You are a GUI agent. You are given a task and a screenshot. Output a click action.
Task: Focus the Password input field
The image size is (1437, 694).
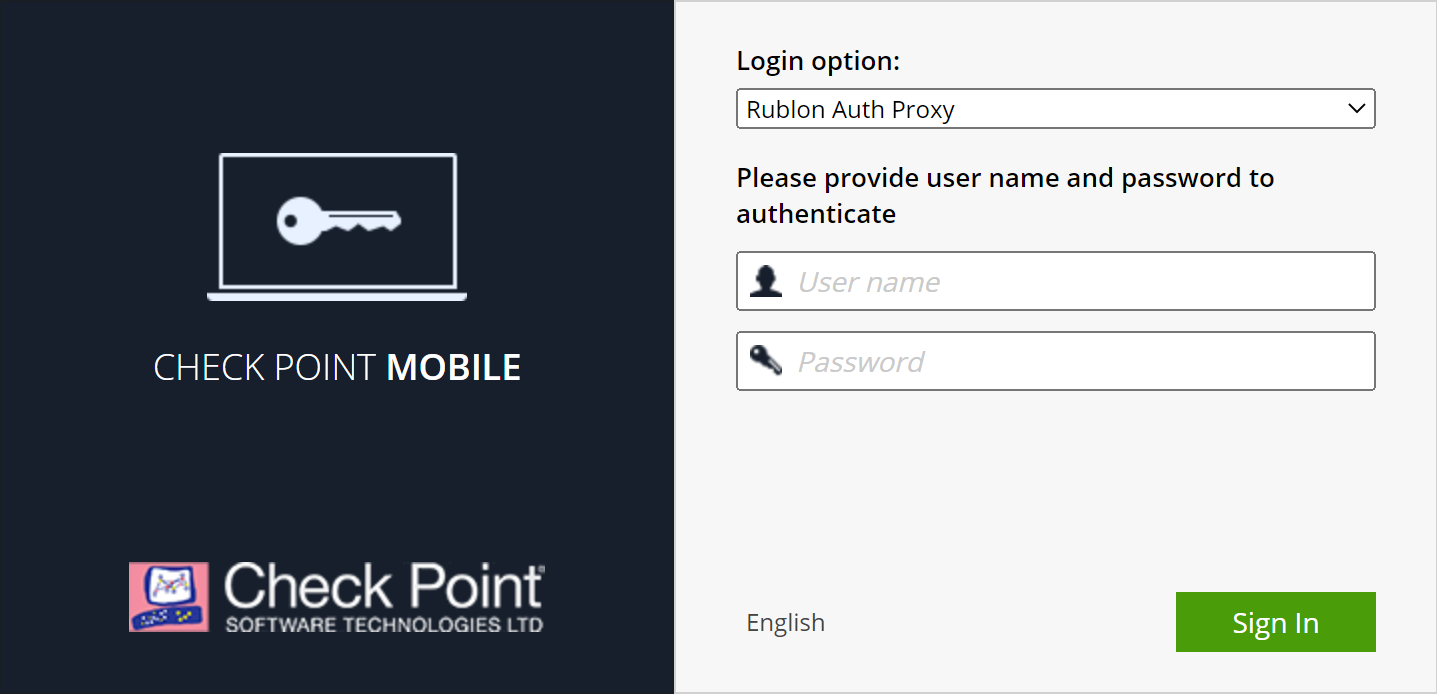point(1080,361)
